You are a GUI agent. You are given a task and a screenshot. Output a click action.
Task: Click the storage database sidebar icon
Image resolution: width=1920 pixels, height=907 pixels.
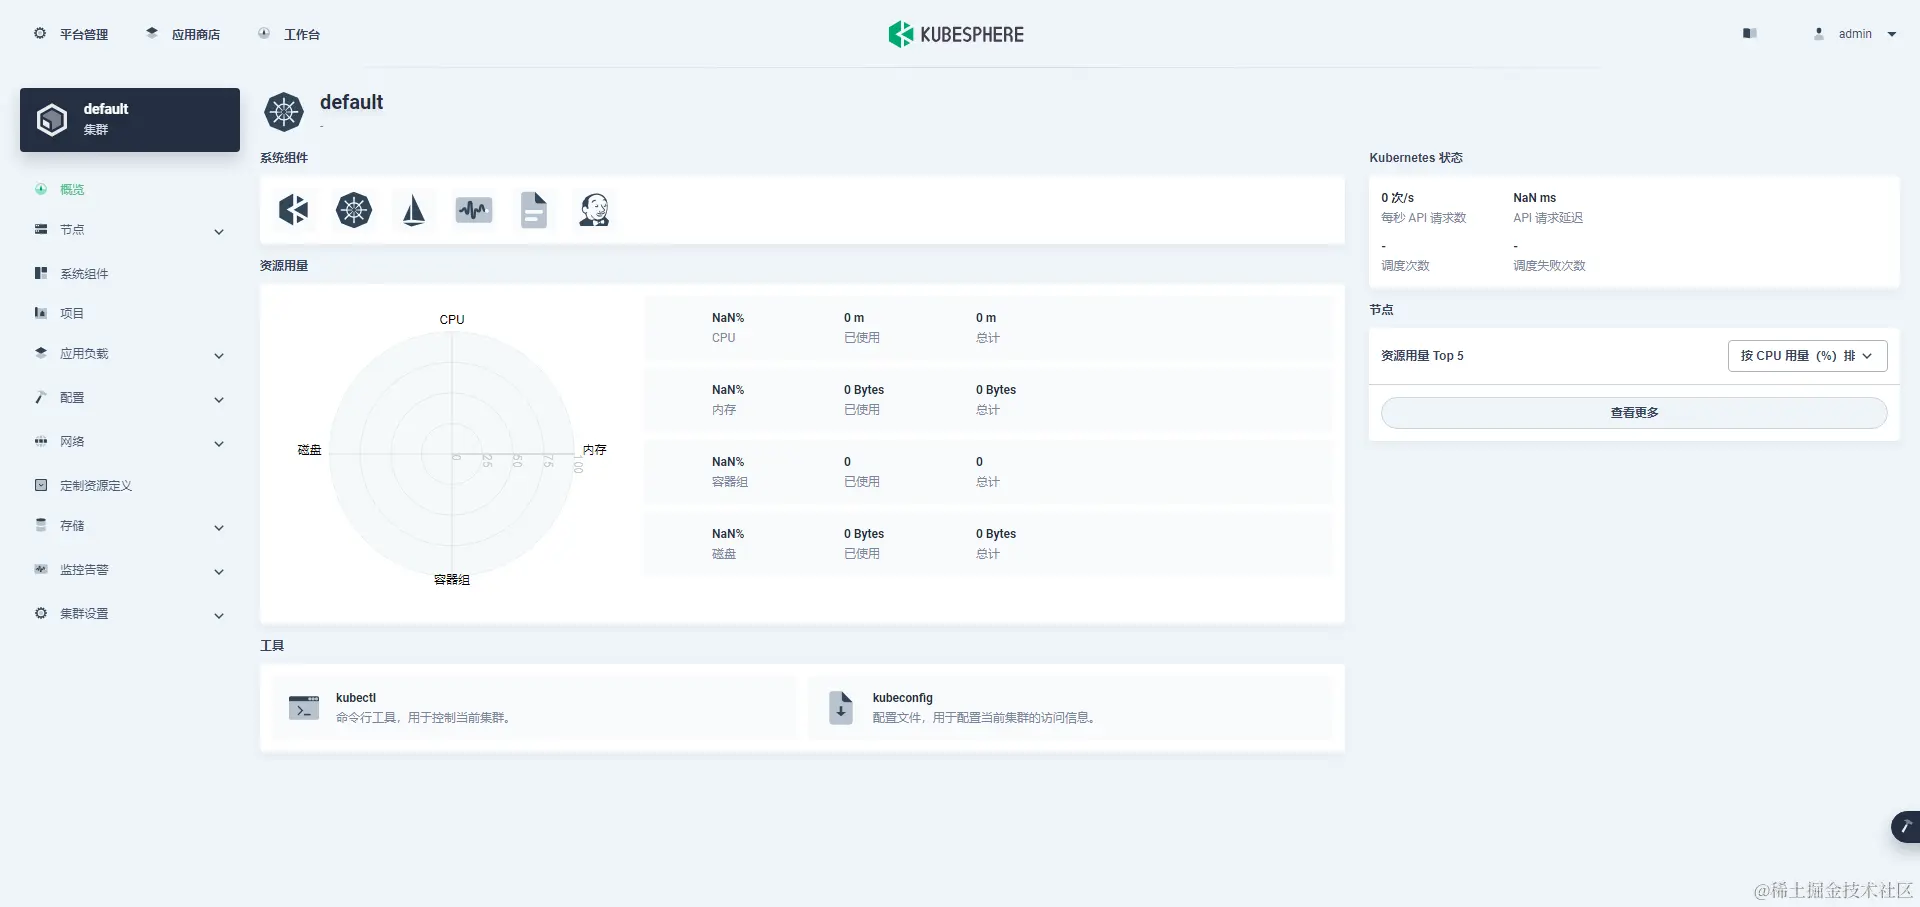(41, 525)
